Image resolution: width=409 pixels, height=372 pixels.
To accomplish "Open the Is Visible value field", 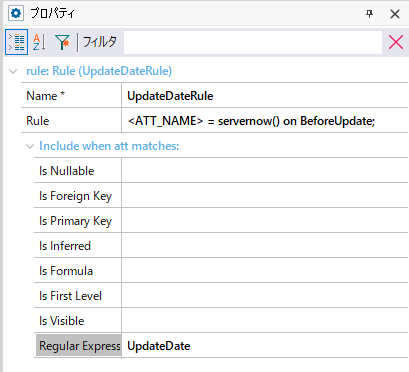I will (x=265, y=321).
